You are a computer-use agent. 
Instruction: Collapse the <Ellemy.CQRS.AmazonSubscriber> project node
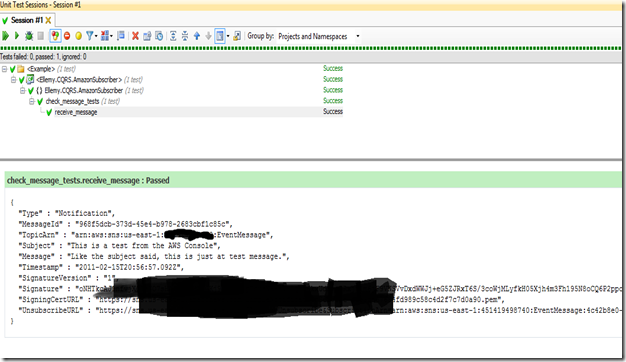click(x=14, y=80)
